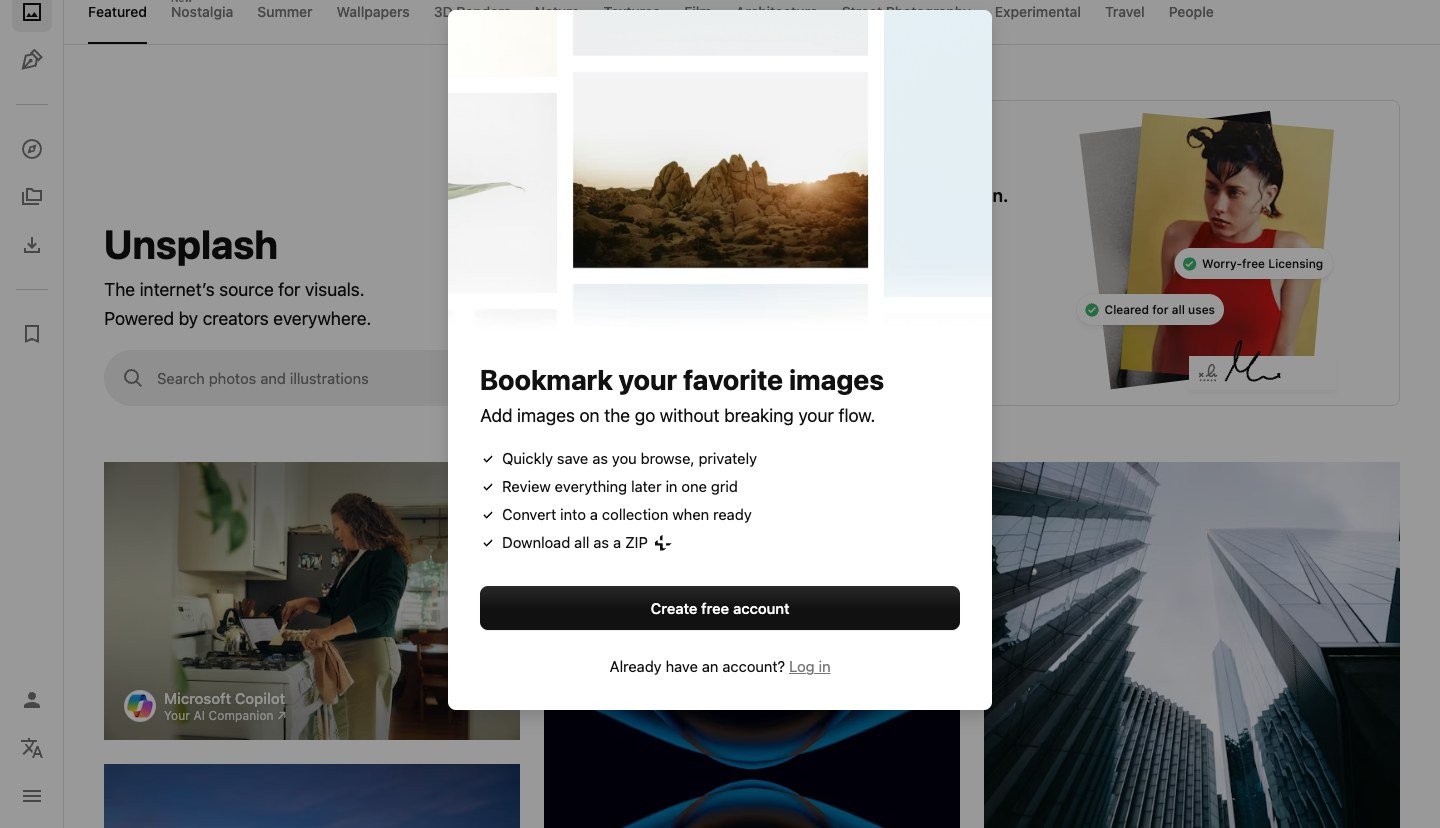This screenshot has width=1440, height=828.
Task: Open the kitchen woman photo thumbnail
Action: tap(312, 601)
